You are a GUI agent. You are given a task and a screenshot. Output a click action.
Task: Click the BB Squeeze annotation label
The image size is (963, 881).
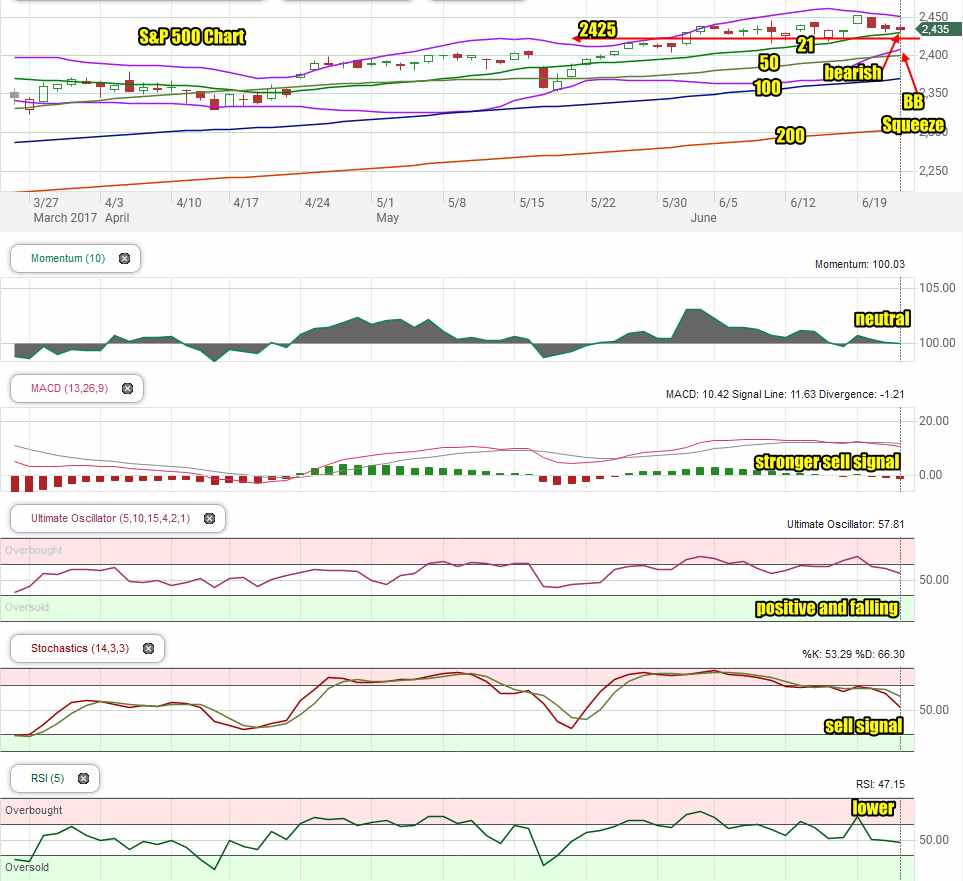(x=913, y=114)
